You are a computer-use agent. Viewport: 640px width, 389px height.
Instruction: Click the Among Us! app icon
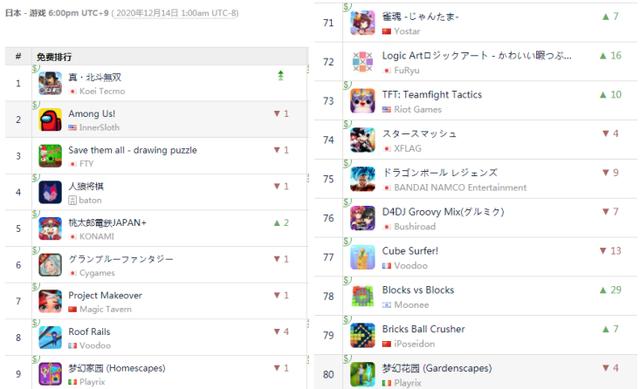point(50,120)
